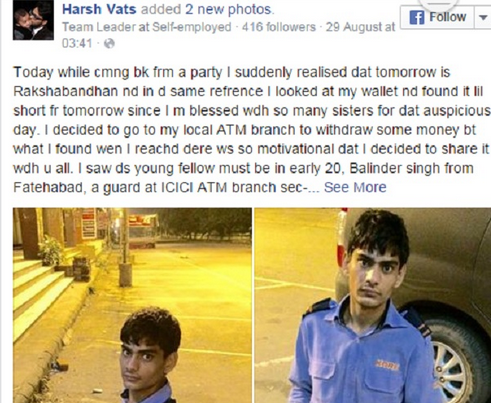Viewport: 493px width, 403px height.
Task: Open the Harsh Vats profile name link
Action: coord(99,9)
